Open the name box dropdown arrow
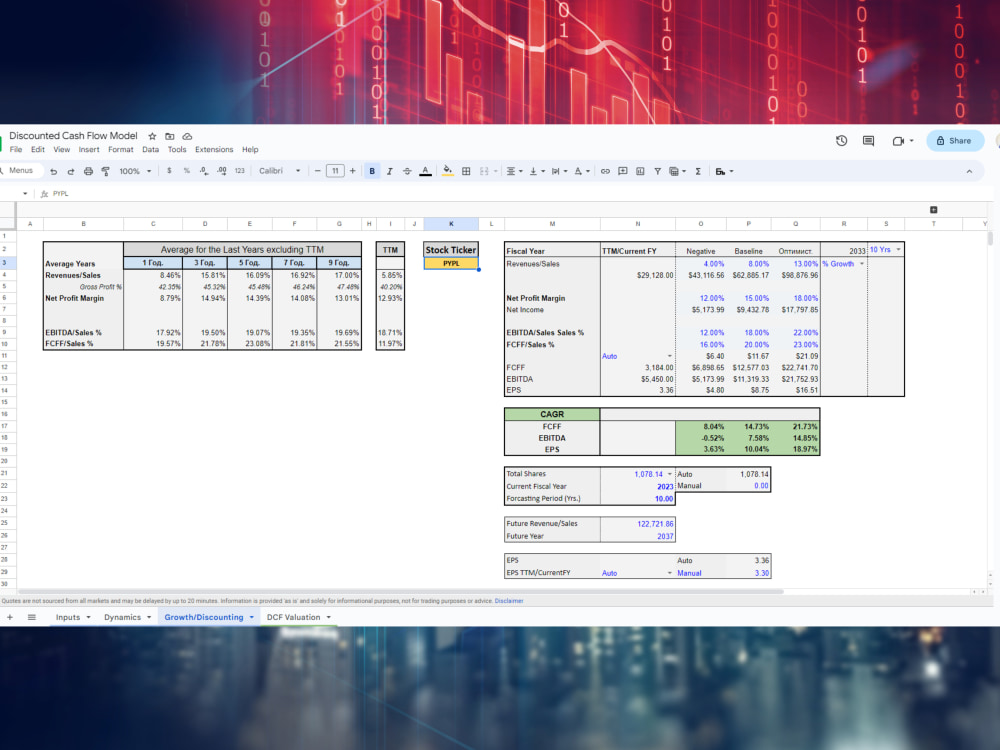 [x=25, y=193]
